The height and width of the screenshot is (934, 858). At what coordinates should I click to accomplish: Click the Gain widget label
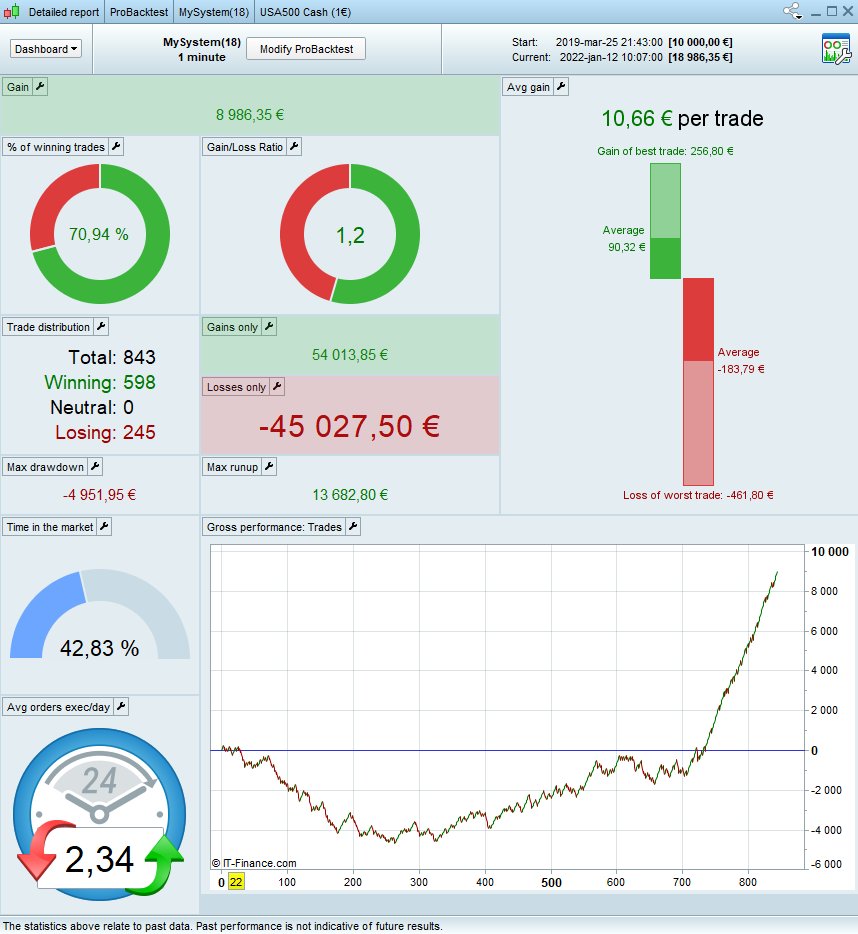18,87
